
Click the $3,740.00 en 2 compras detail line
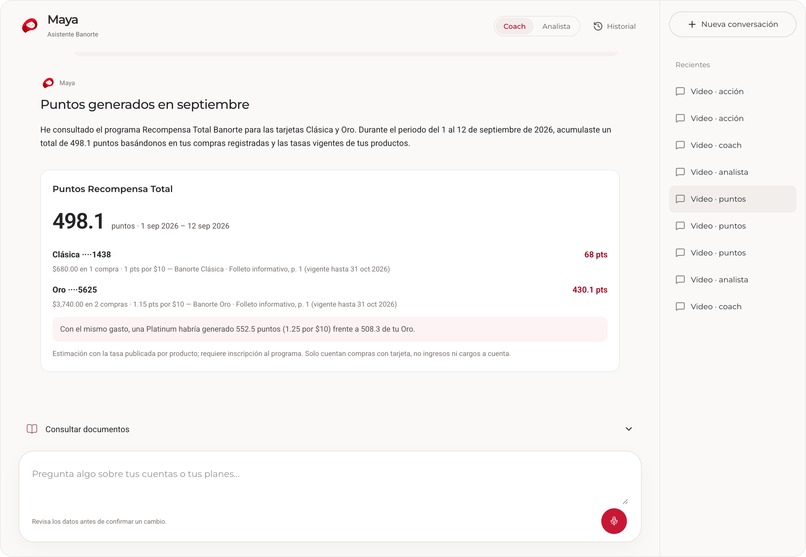225,304
